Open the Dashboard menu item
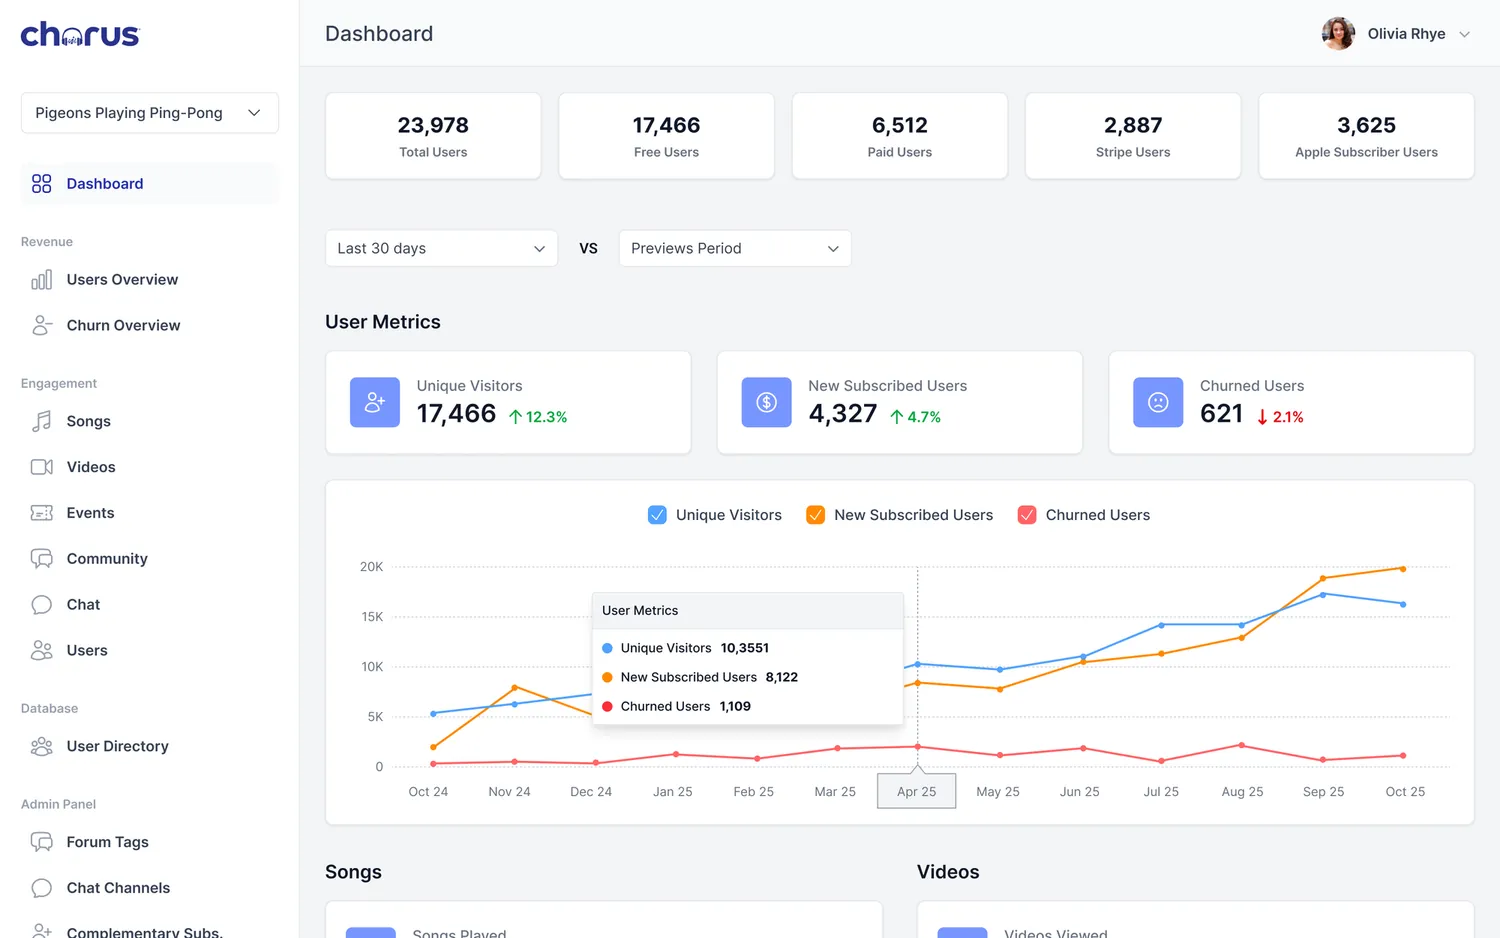 pyautogui.click(x=150, y=184)
